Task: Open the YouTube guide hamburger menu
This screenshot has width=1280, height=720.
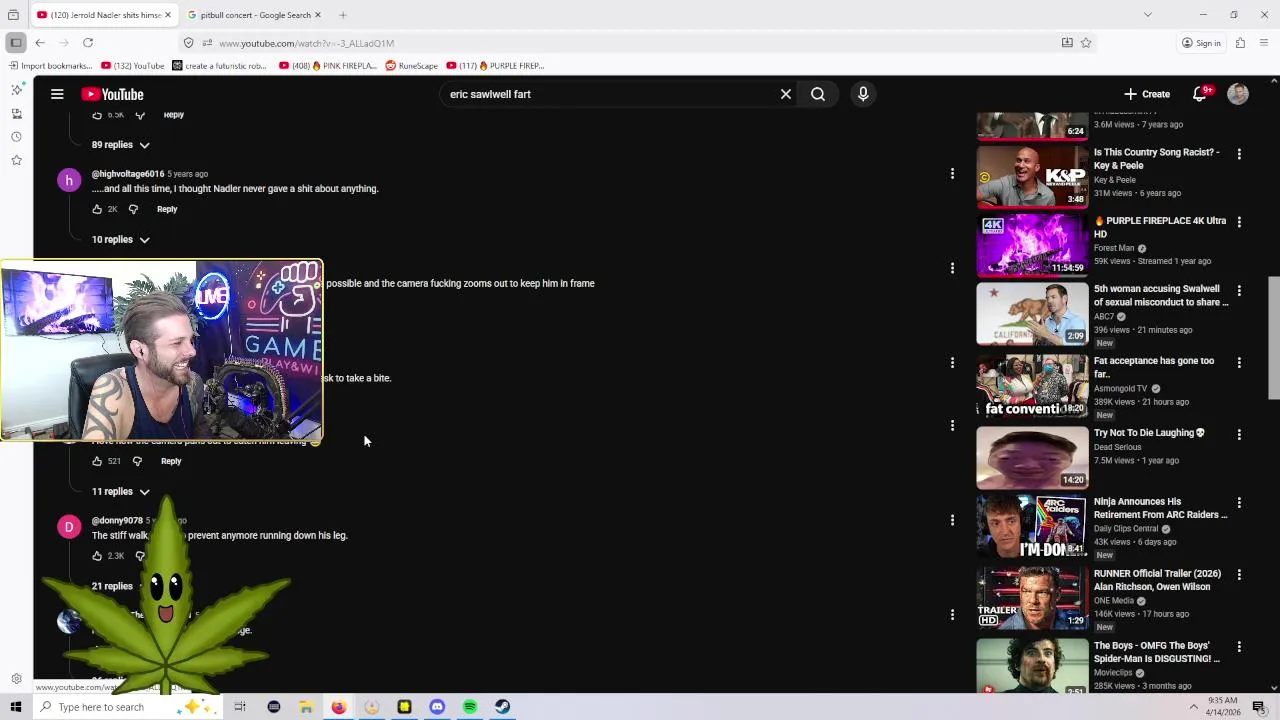Action: [57, 94]
